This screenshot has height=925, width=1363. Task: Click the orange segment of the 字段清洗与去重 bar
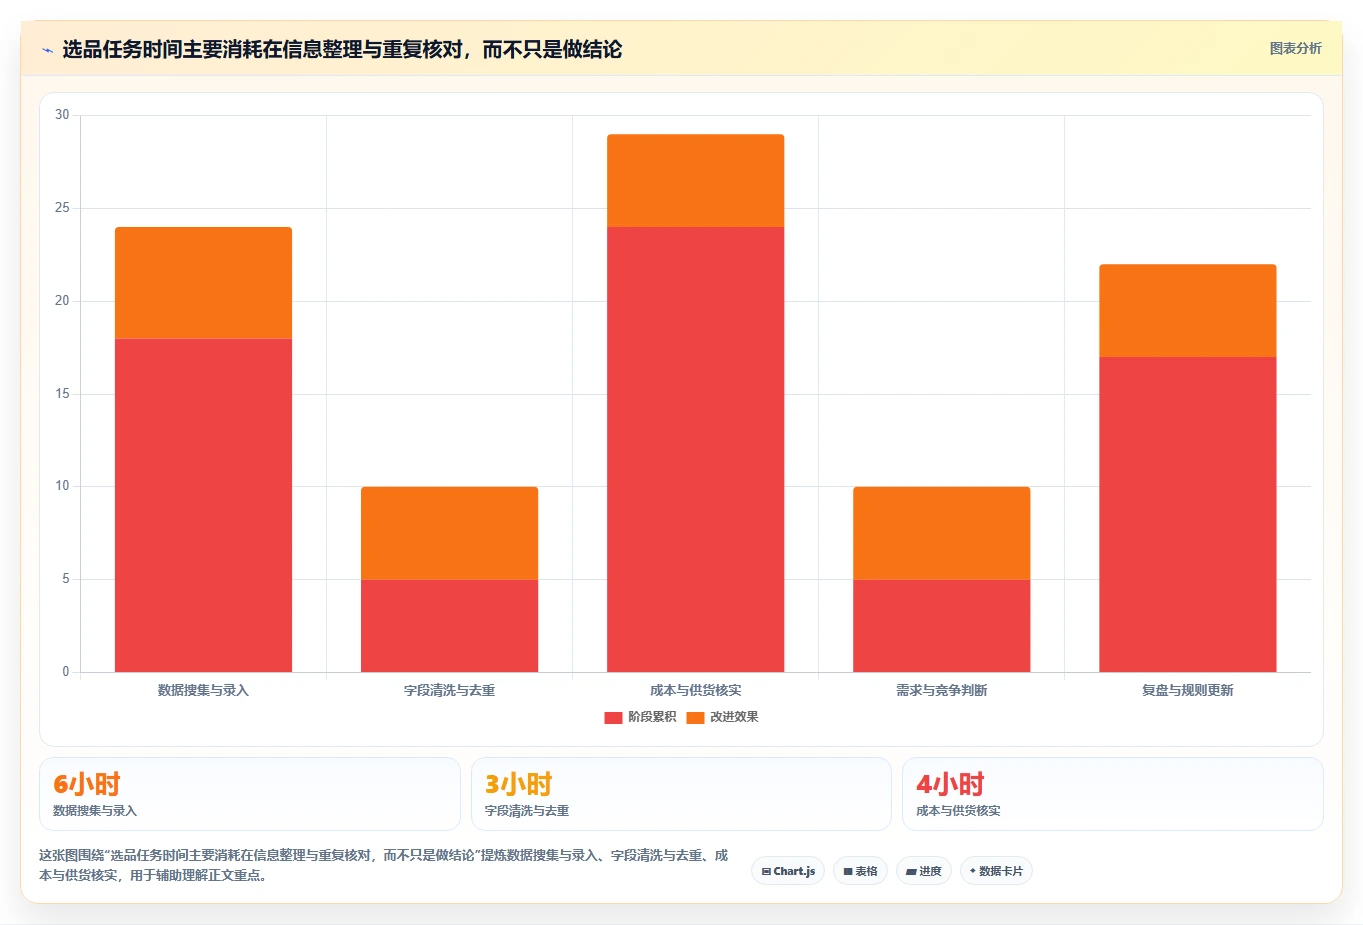(x=449, y=533)
